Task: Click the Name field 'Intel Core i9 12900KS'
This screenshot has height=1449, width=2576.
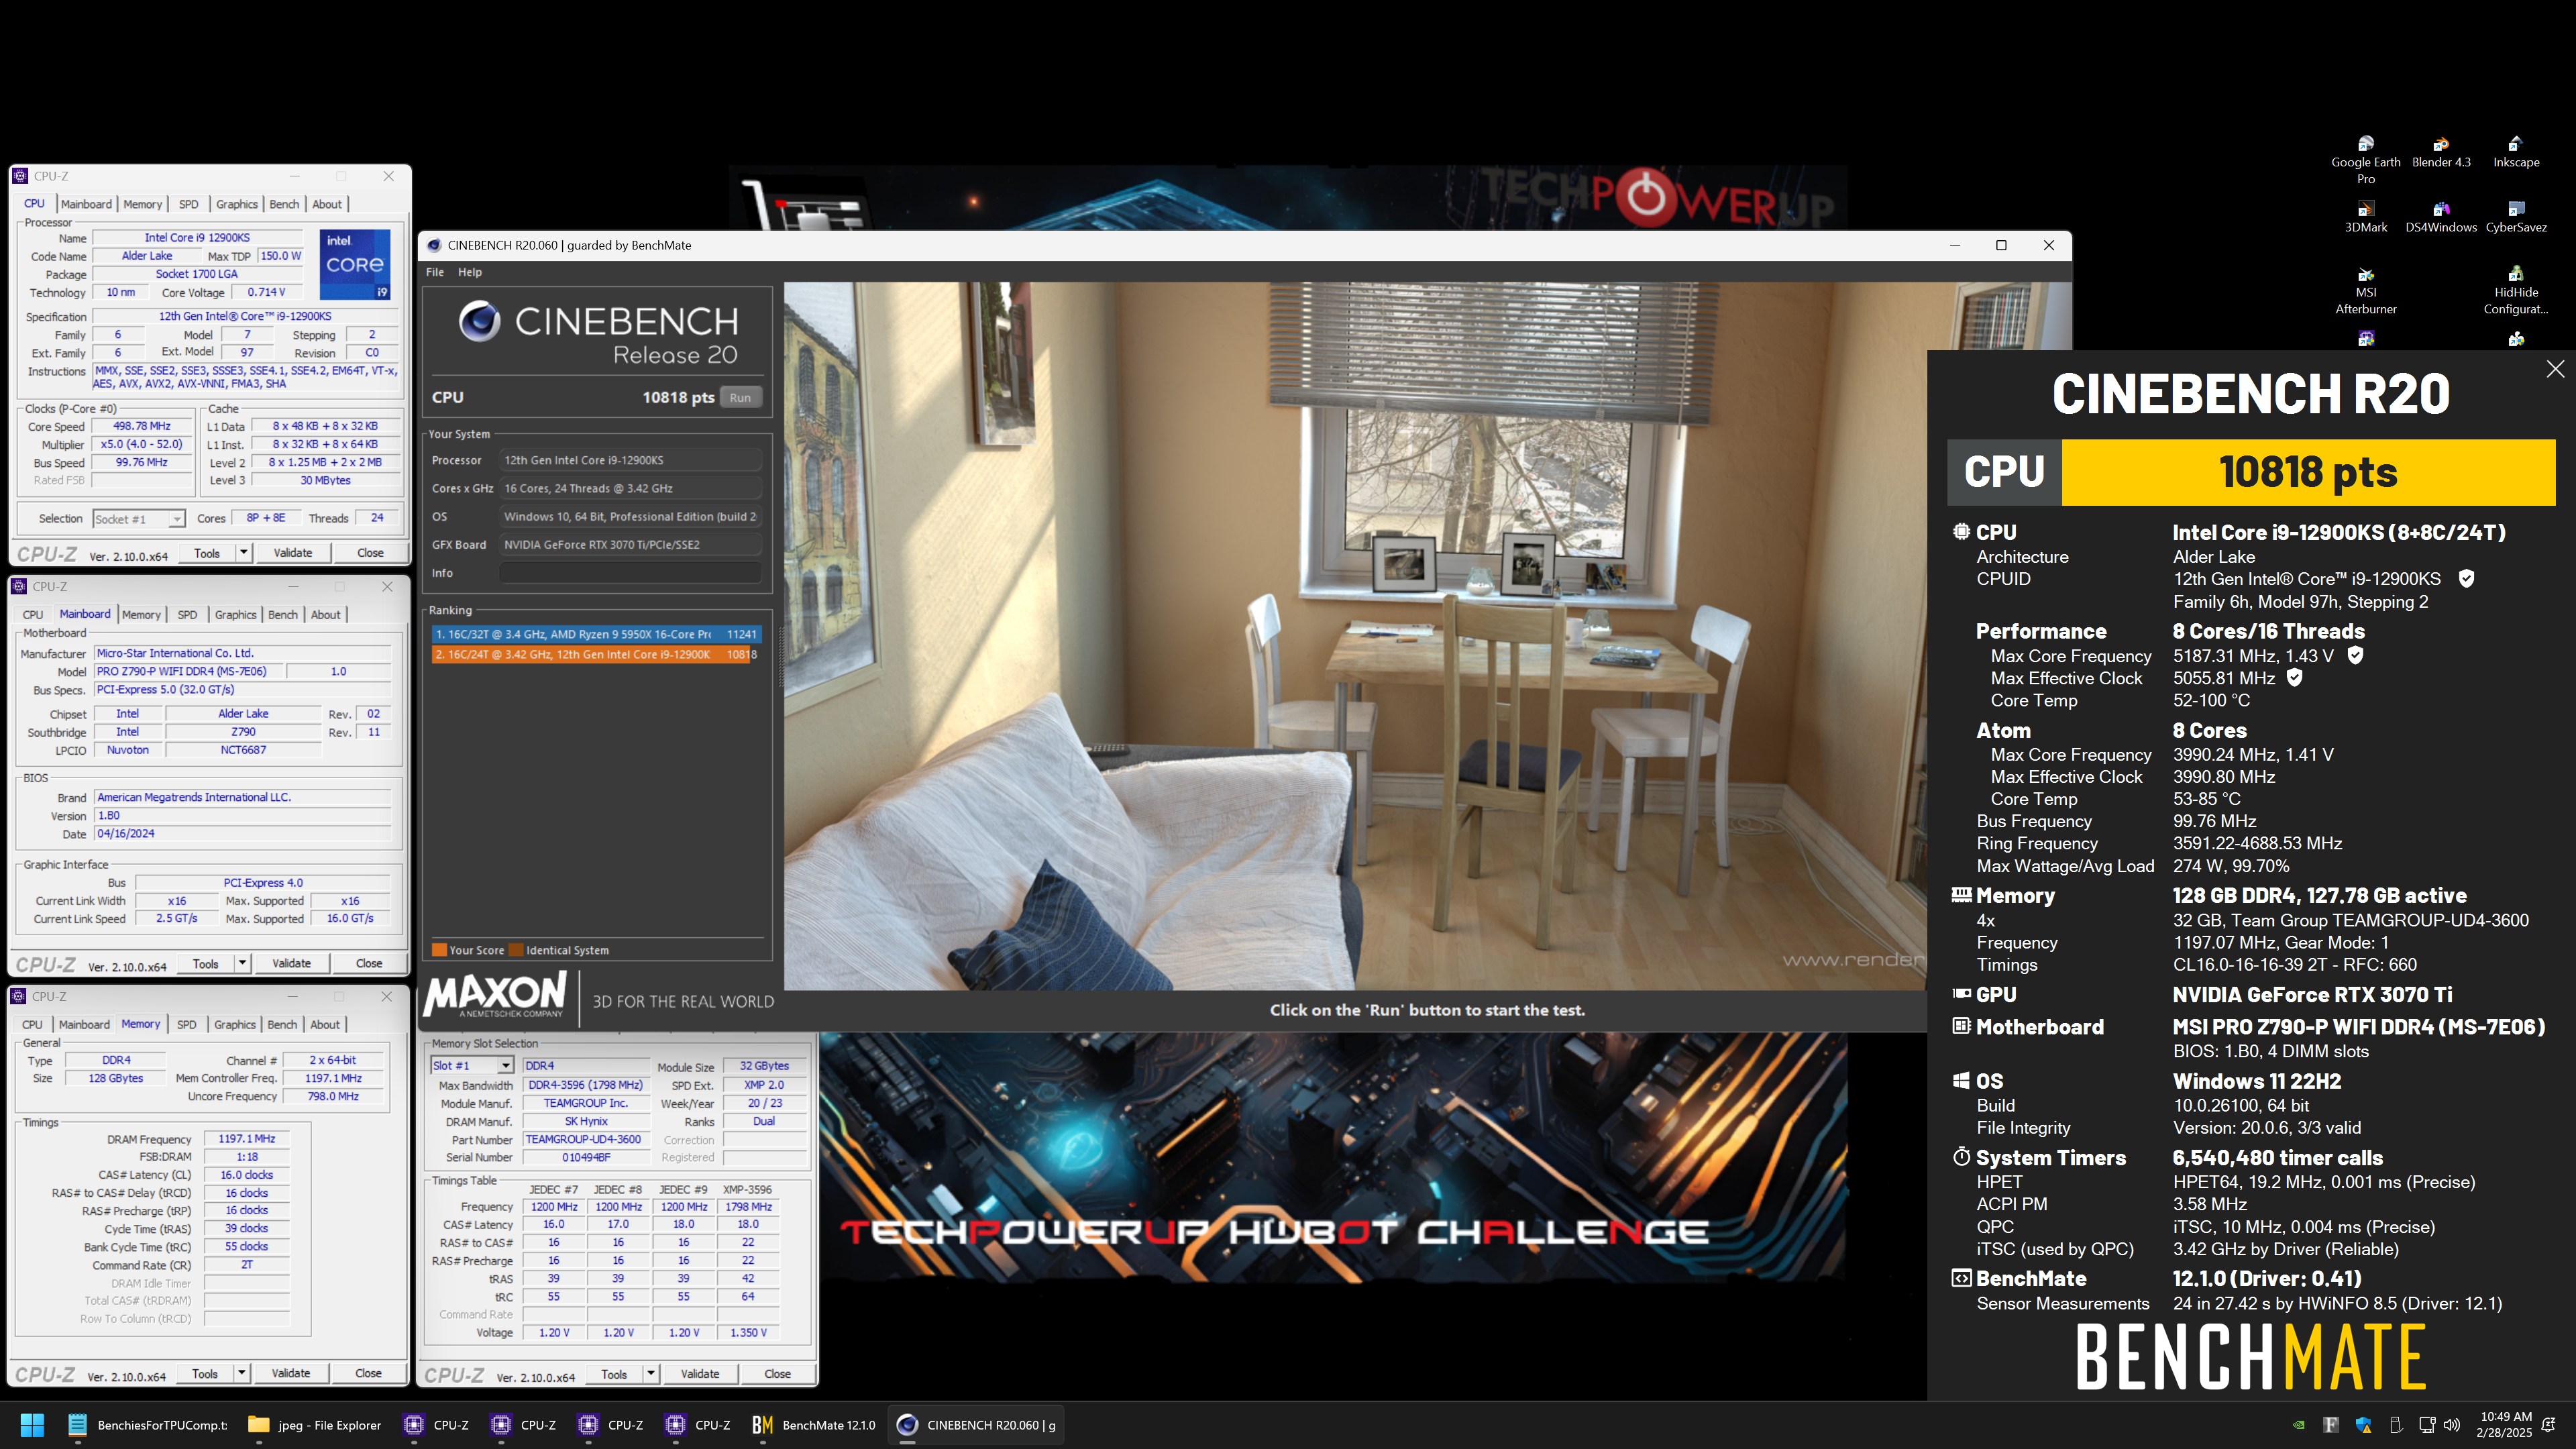Action: (x=197, y=238)
